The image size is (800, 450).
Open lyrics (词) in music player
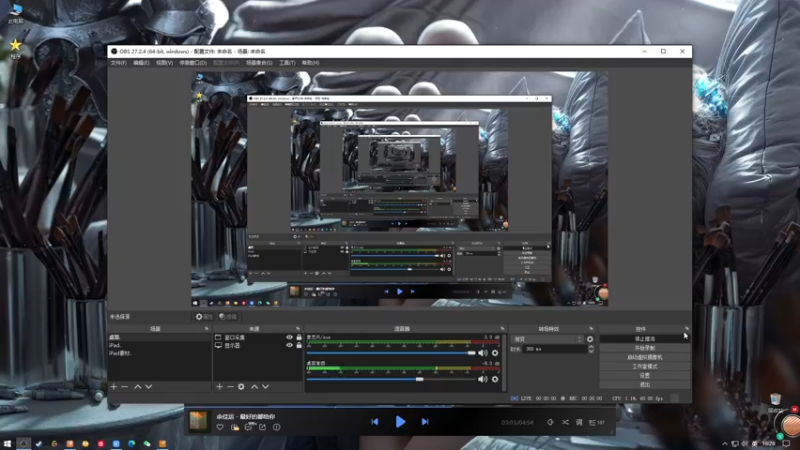(x=579, y=422)
